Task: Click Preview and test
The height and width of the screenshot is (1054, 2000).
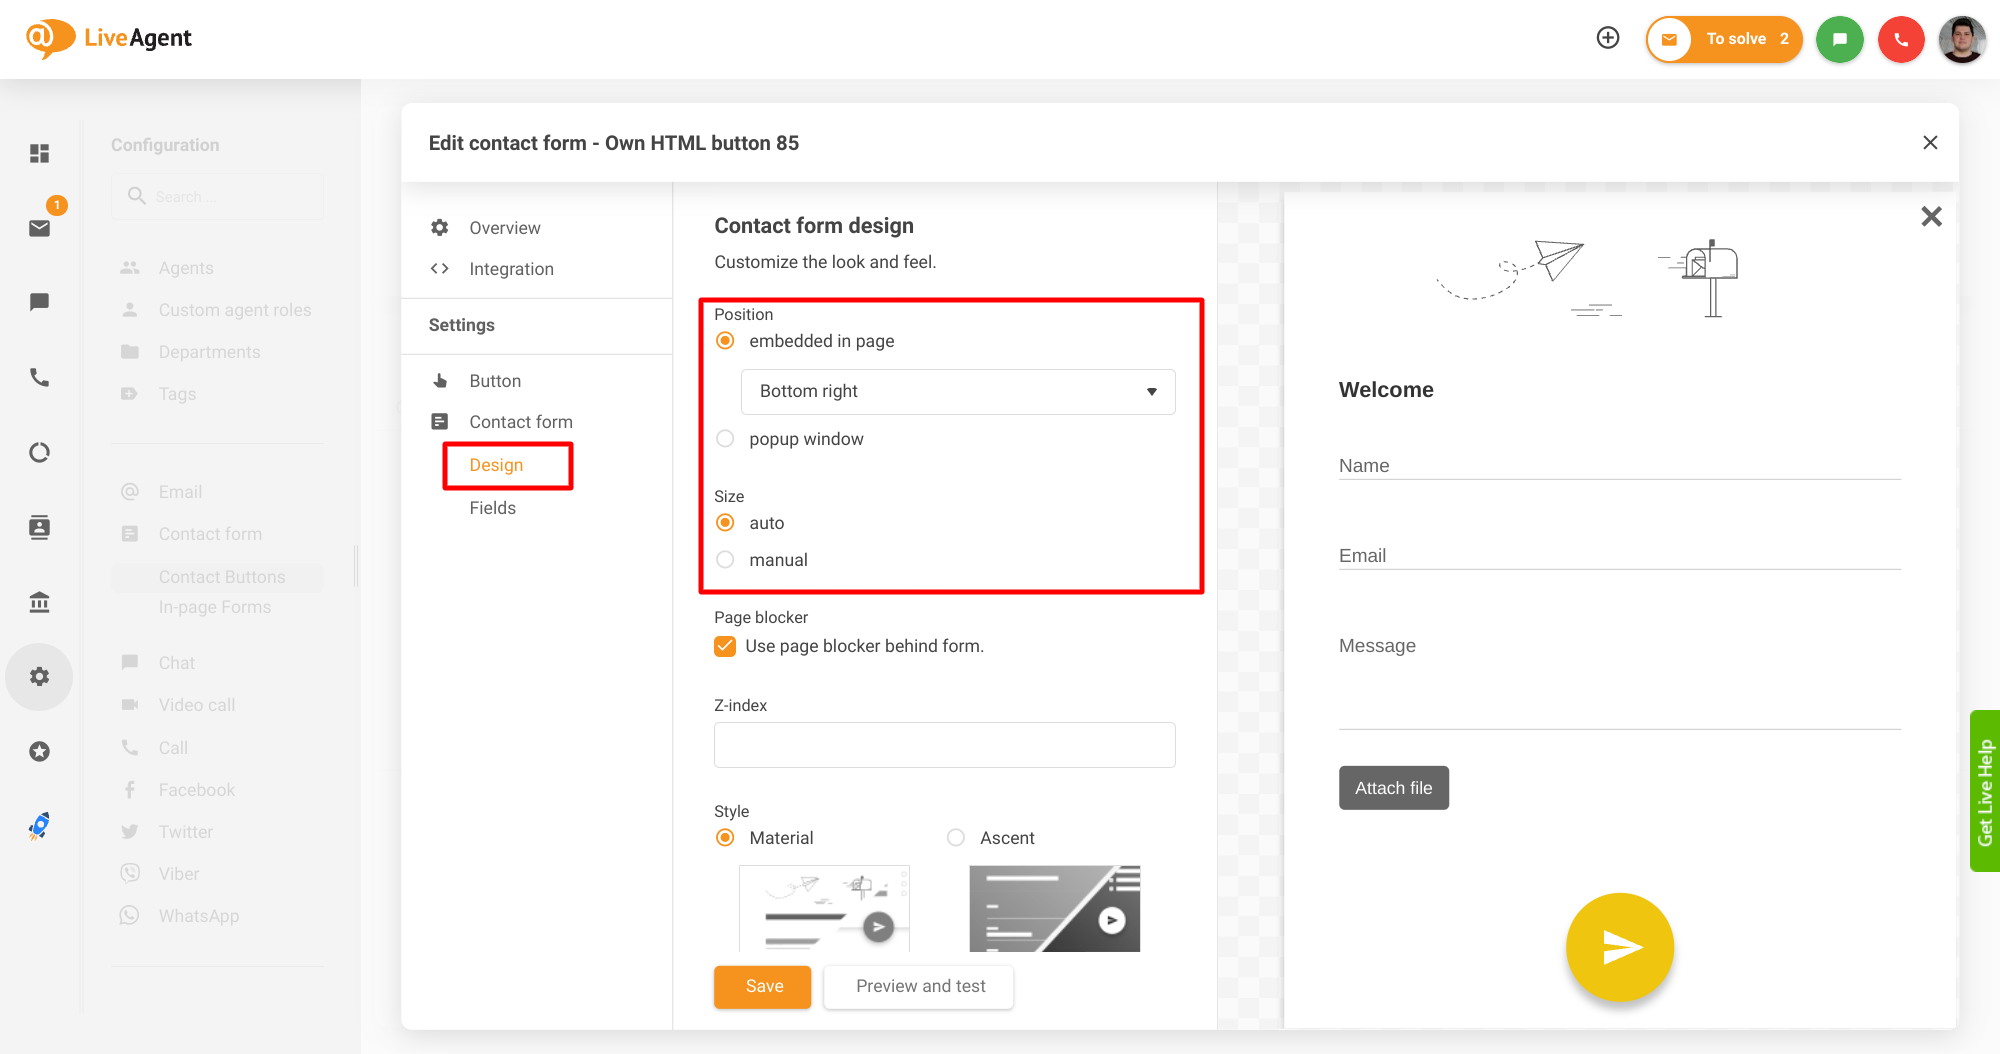Action: pyautogui.click(x=918, y=987)
